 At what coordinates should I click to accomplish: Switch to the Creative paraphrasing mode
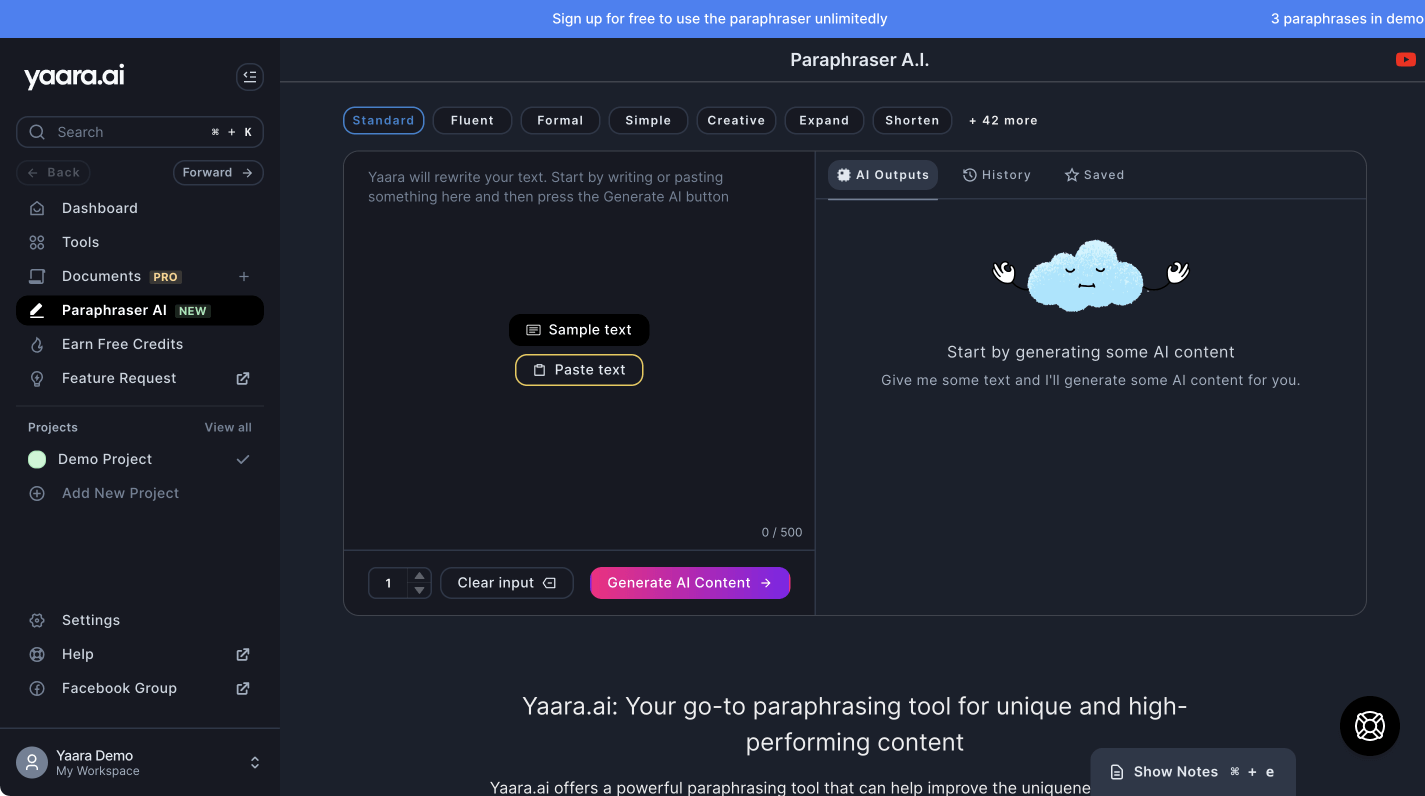[x=736, y=120]
